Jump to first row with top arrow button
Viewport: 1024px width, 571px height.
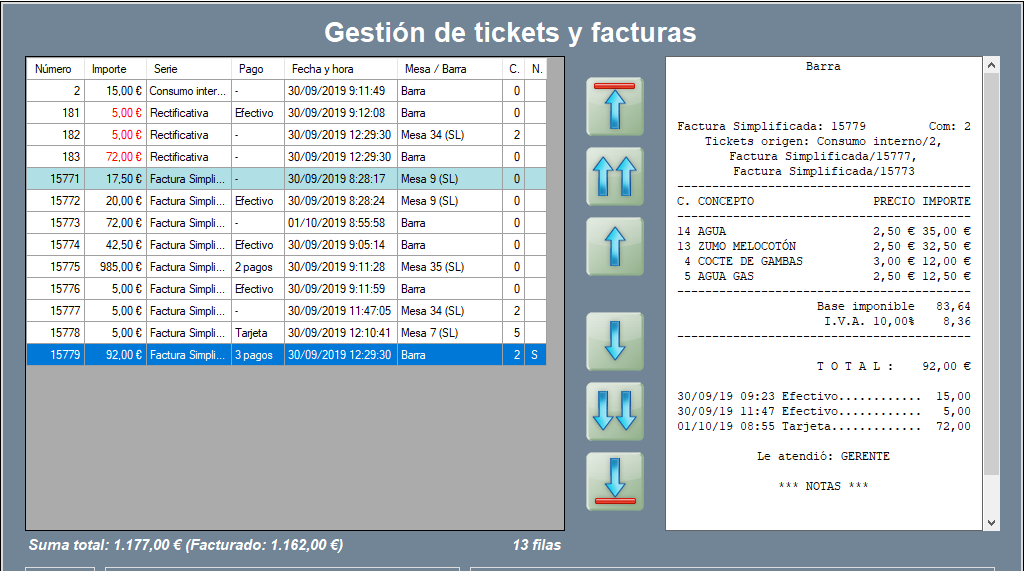point(615,106)
